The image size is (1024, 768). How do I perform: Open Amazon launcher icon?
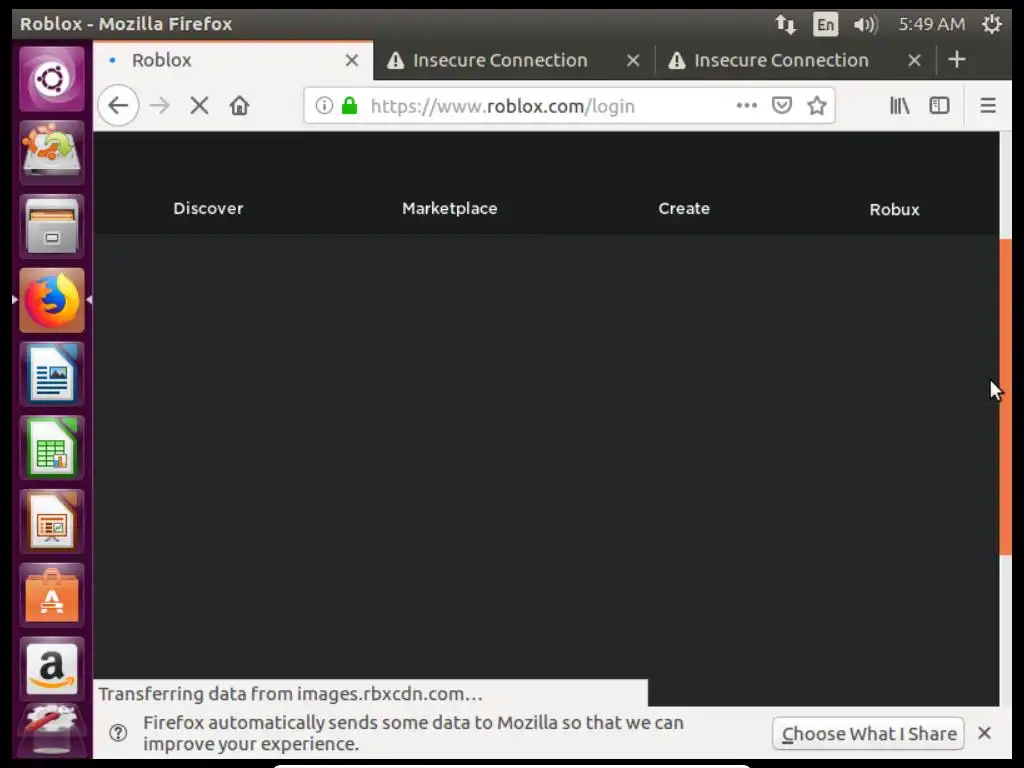coord(52,669)
